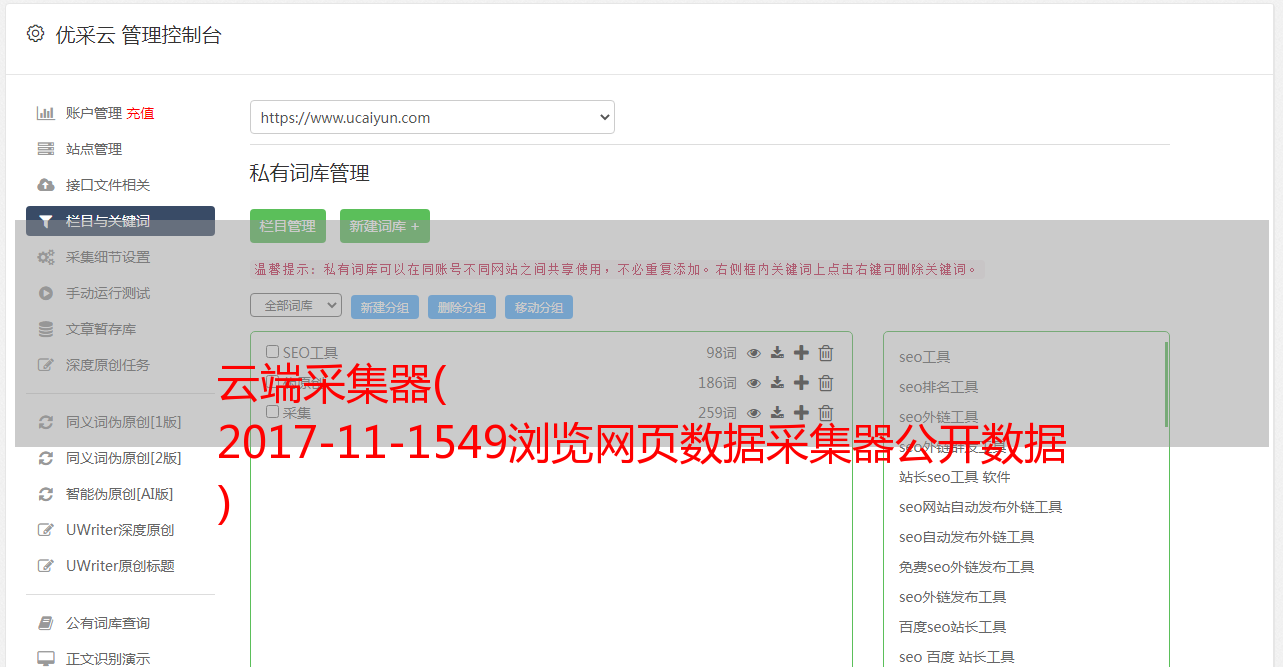The width and height of the screenshot is (1283, 667).
Task: Download the SEO工具 word library
Action: pyautogui.click(x=777, y=353)
